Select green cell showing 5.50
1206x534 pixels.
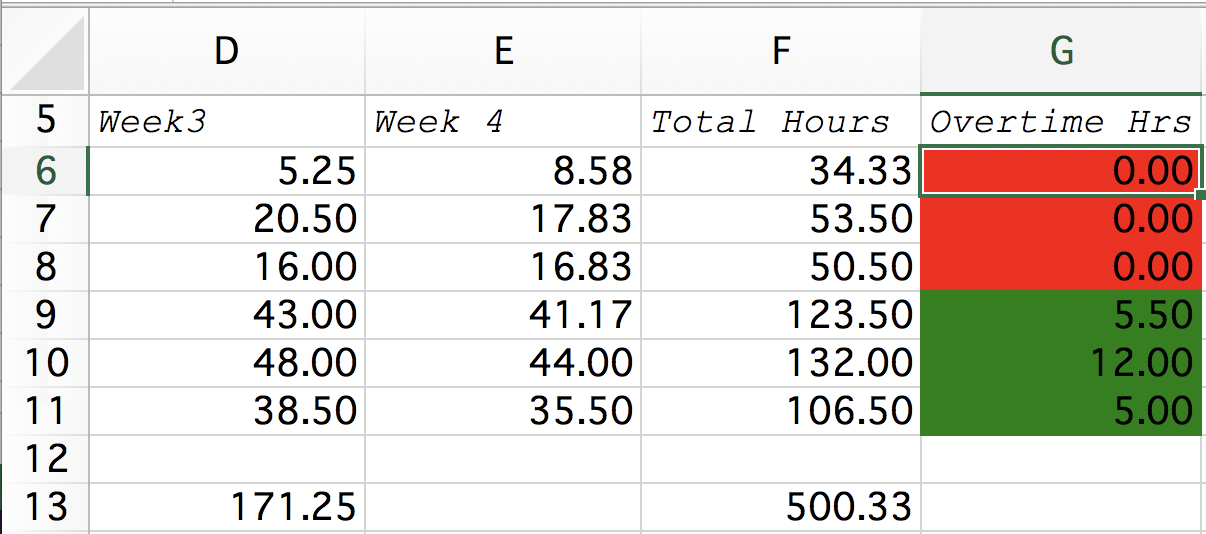[x=1061, y=315]
